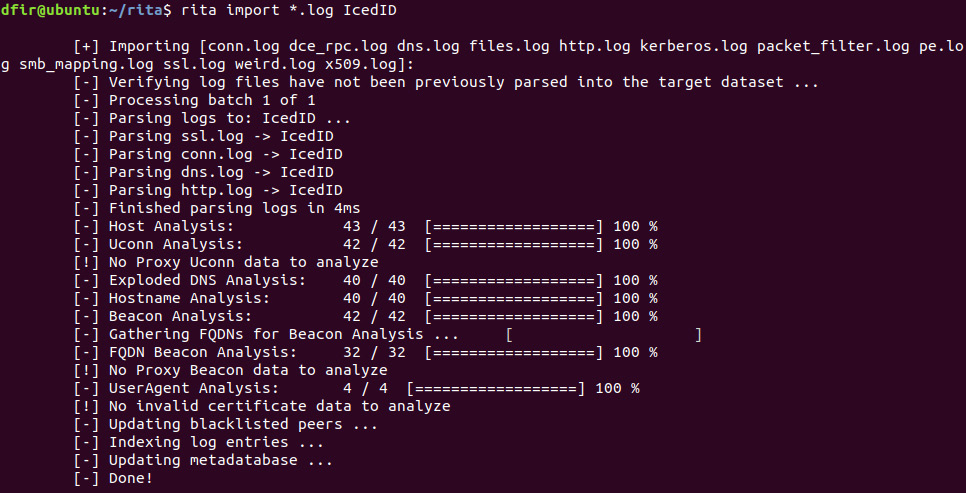
Task: Click 'Parsing dns.log -> IcedID' line
Action: [x=203, y=172]
